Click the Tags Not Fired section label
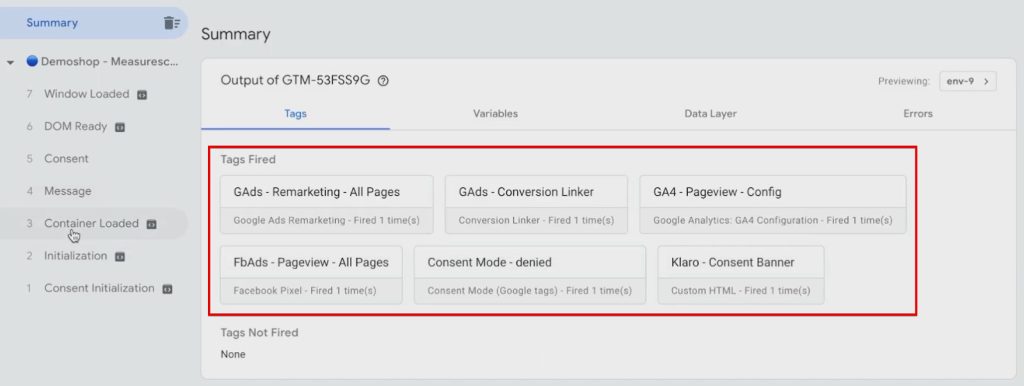The width and height of the screenshot is (1024, 386). 259,332
